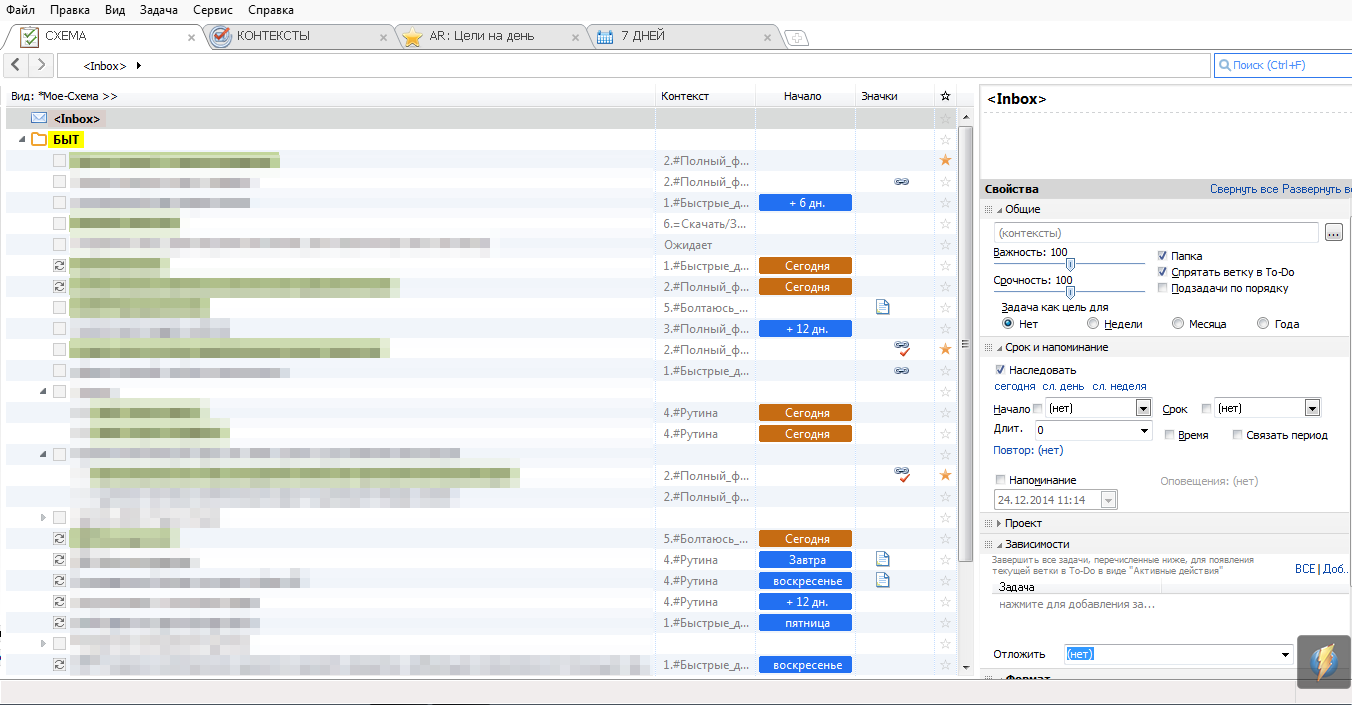
Task: Click the Поиск search field
Action: 1280,65
